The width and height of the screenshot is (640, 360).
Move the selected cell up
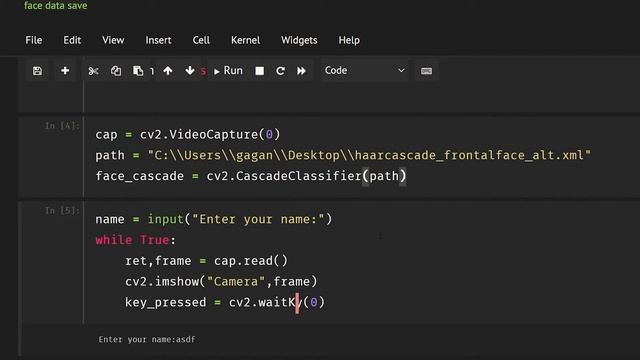tap(168, 71)
